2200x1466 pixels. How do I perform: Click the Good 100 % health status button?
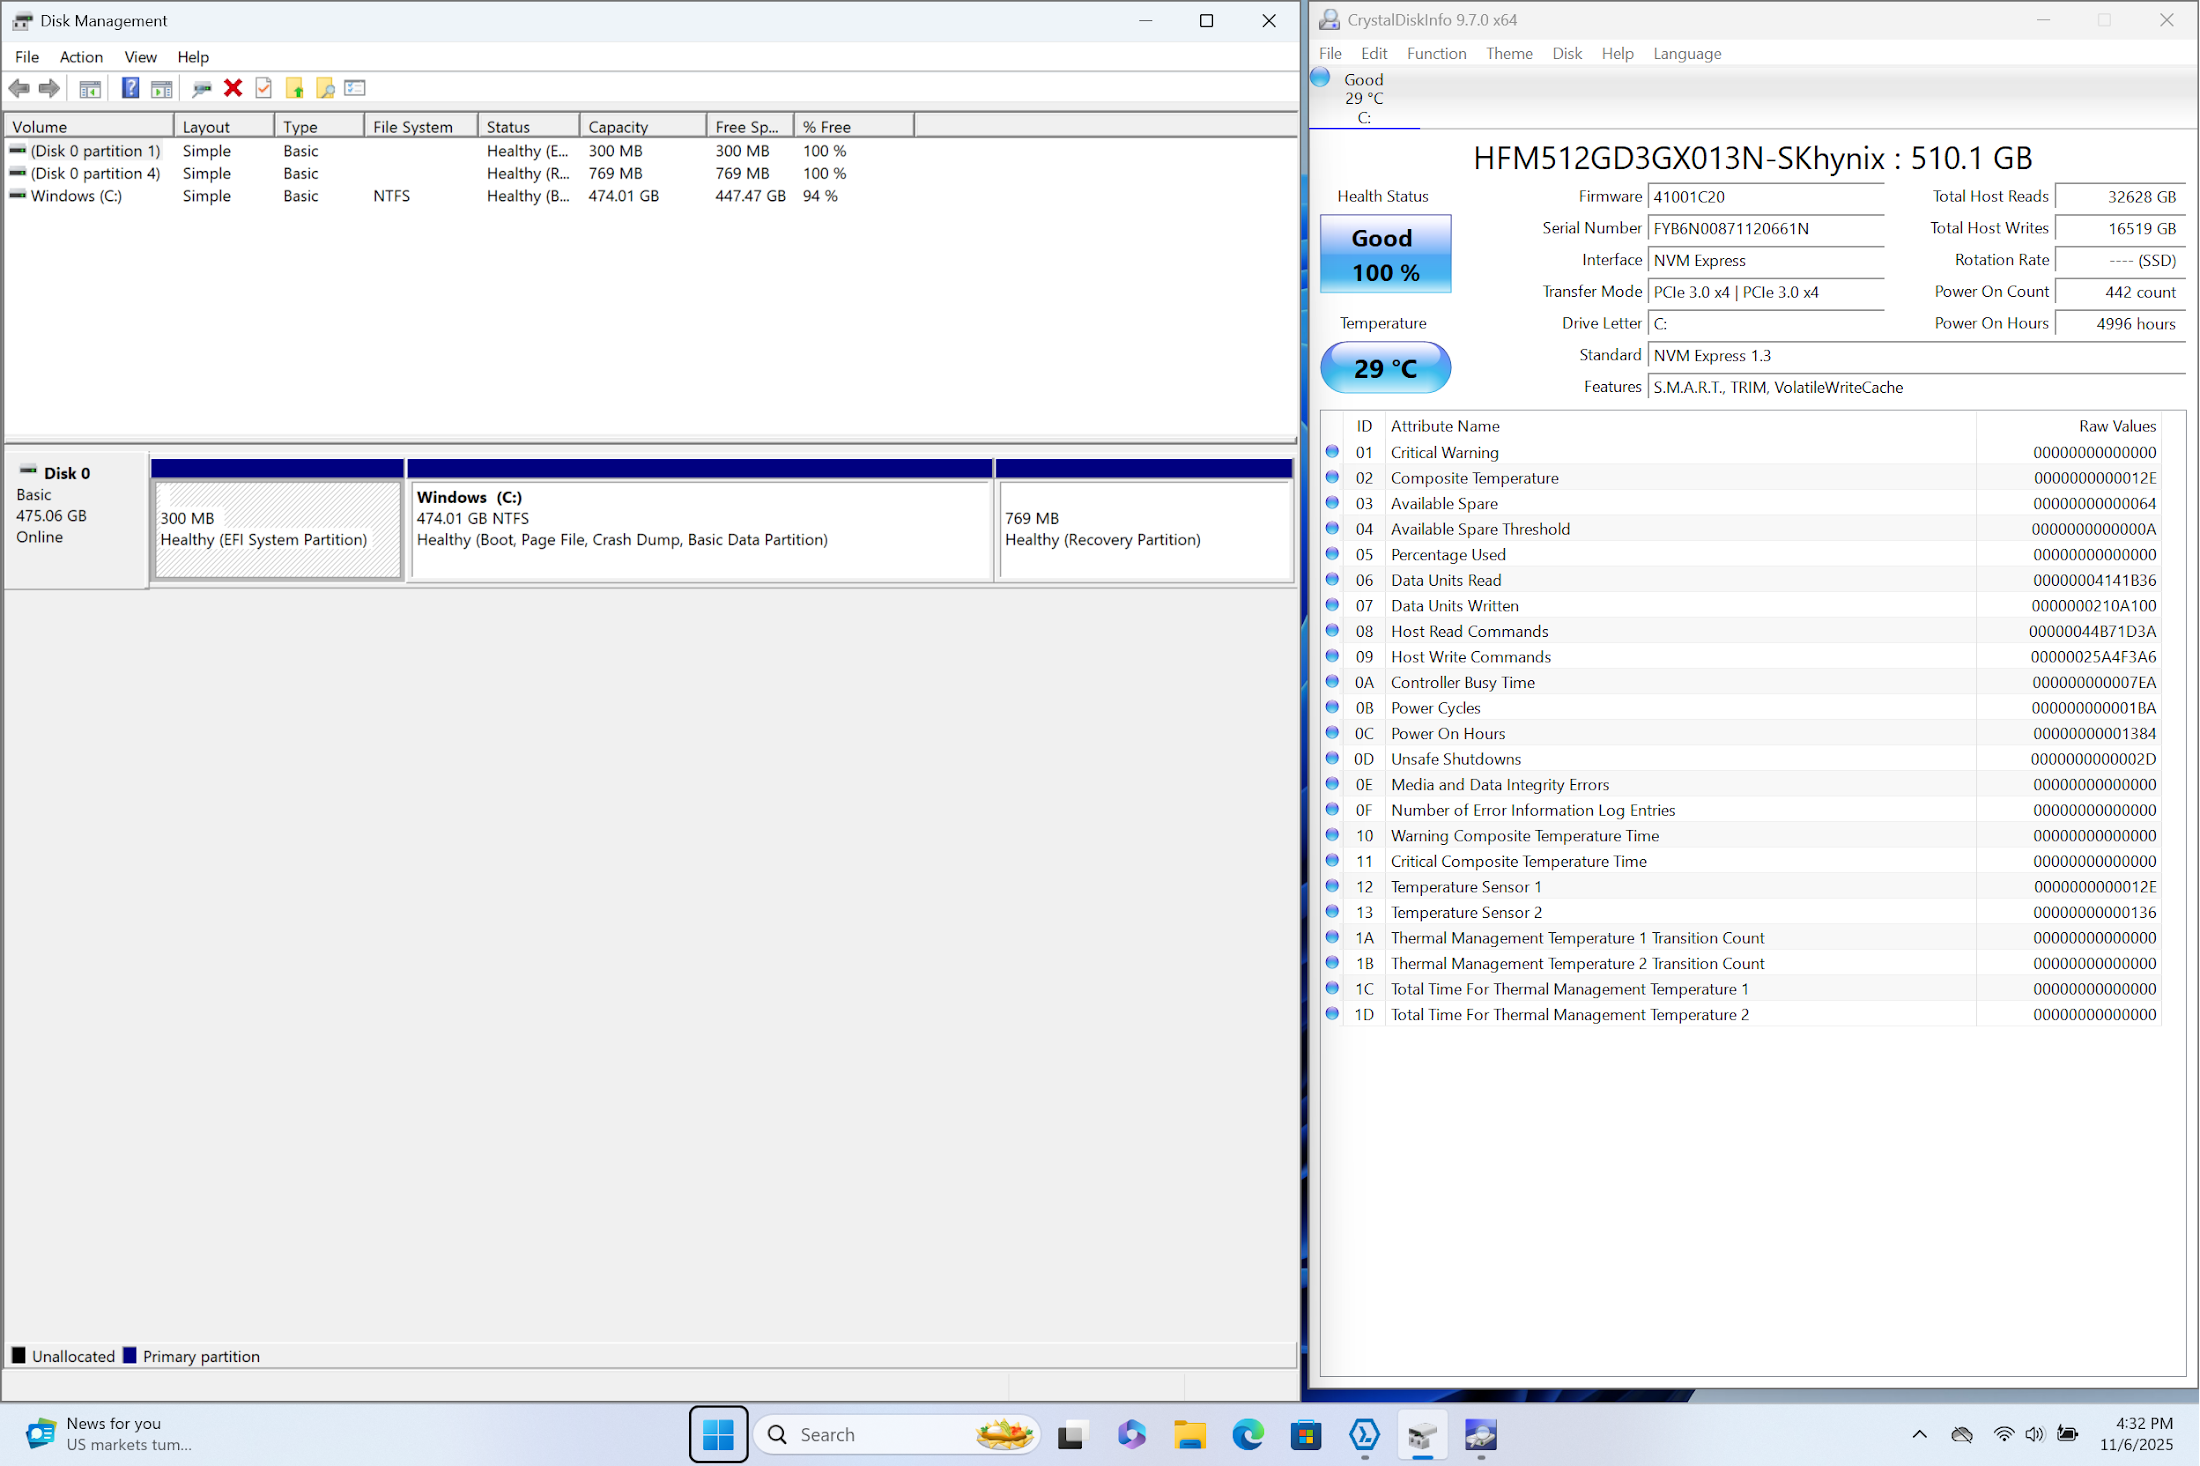click(x=1385, y=254)
